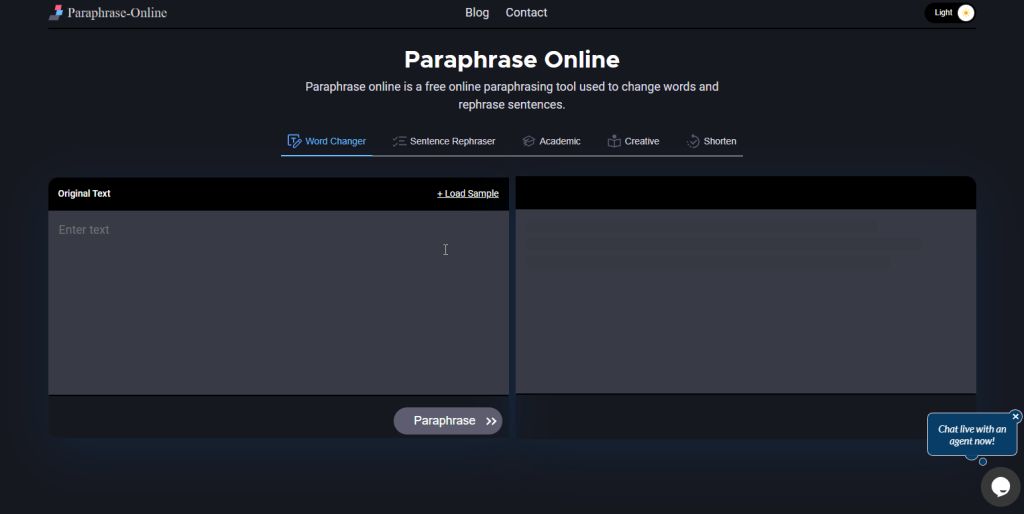1024x514 pixels.
Task: Click the Load Sample link
Action: pos(467,193)
